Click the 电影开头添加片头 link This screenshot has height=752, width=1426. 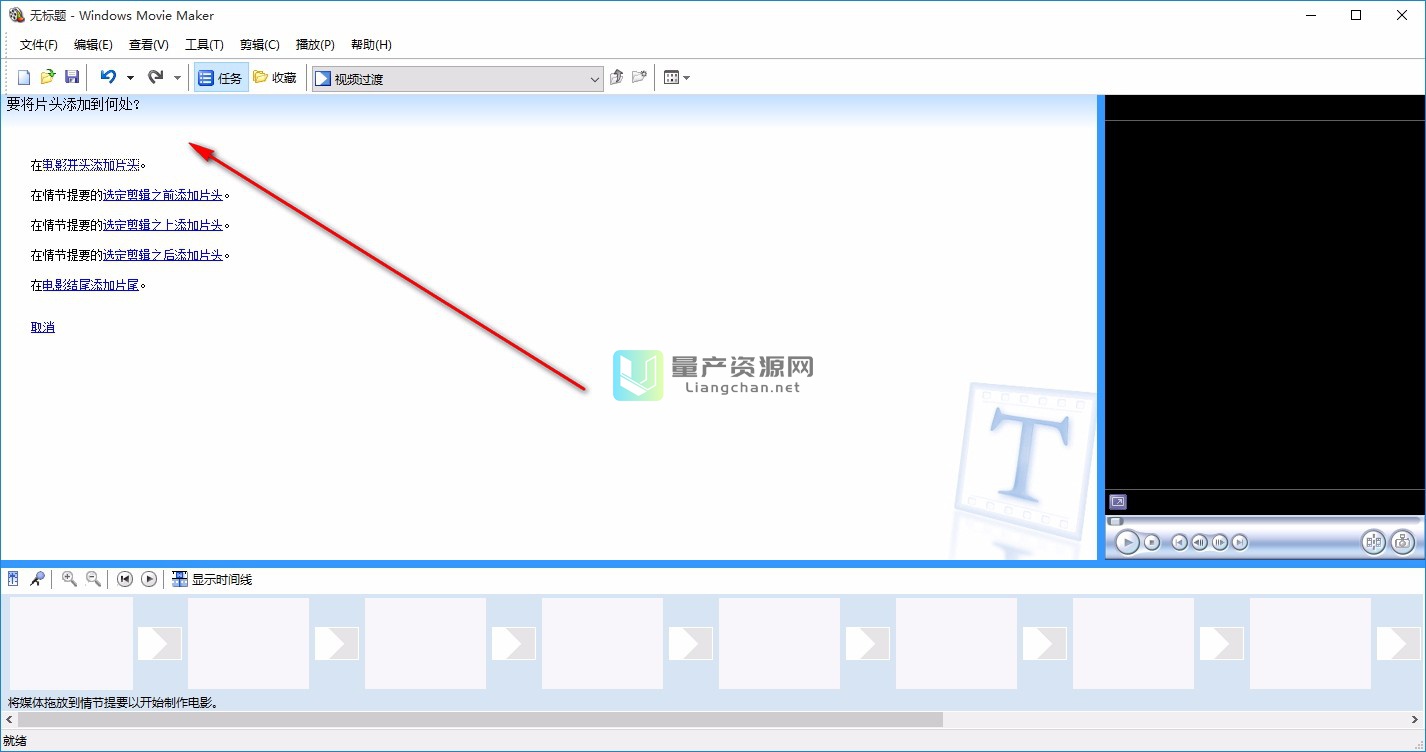coord(91,166)
